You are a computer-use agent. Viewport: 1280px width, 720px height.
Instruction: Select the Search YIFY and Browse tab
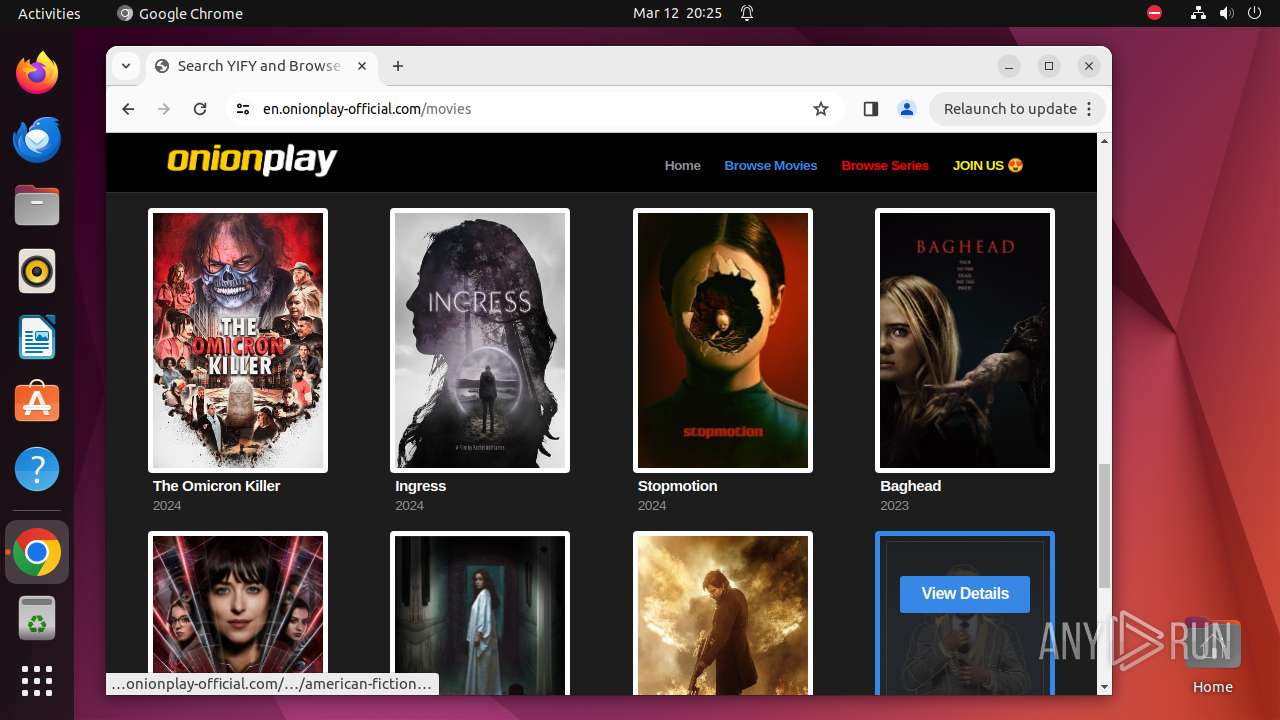point(262,66)
